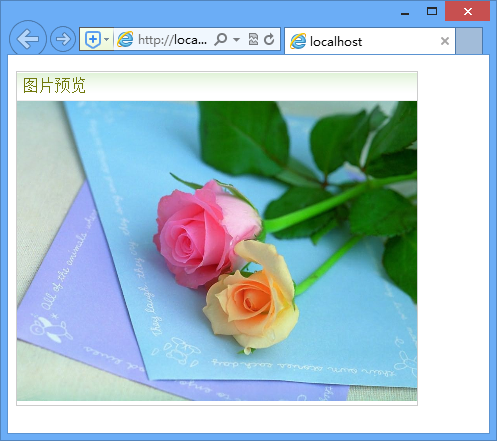Click the 图片预览 panel header

pos(217,86)
